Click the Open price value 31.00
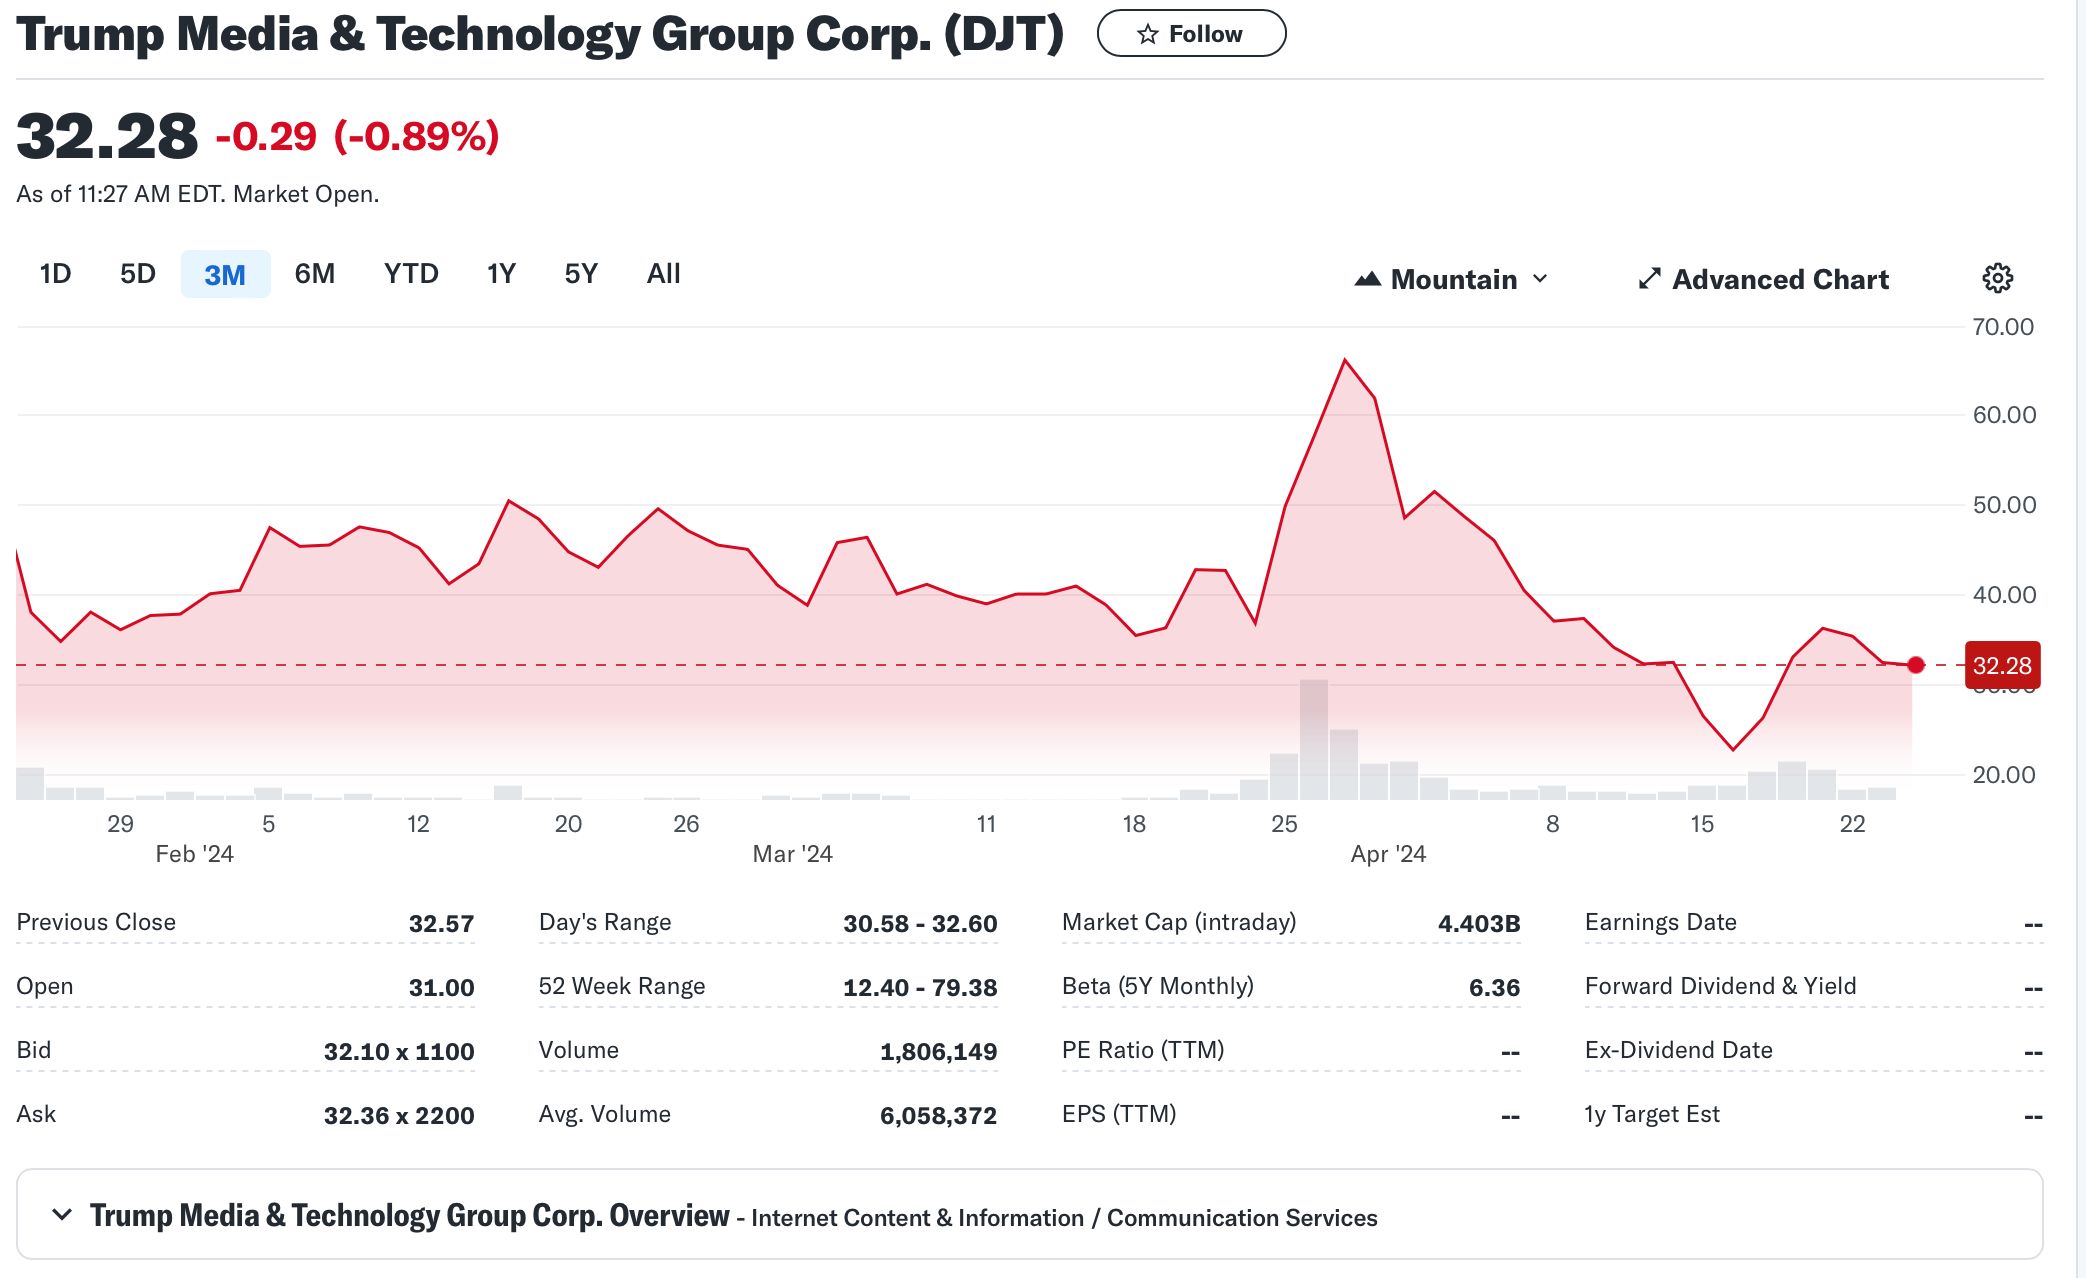Screen dimensions: 2086x1278 (441, 987)
